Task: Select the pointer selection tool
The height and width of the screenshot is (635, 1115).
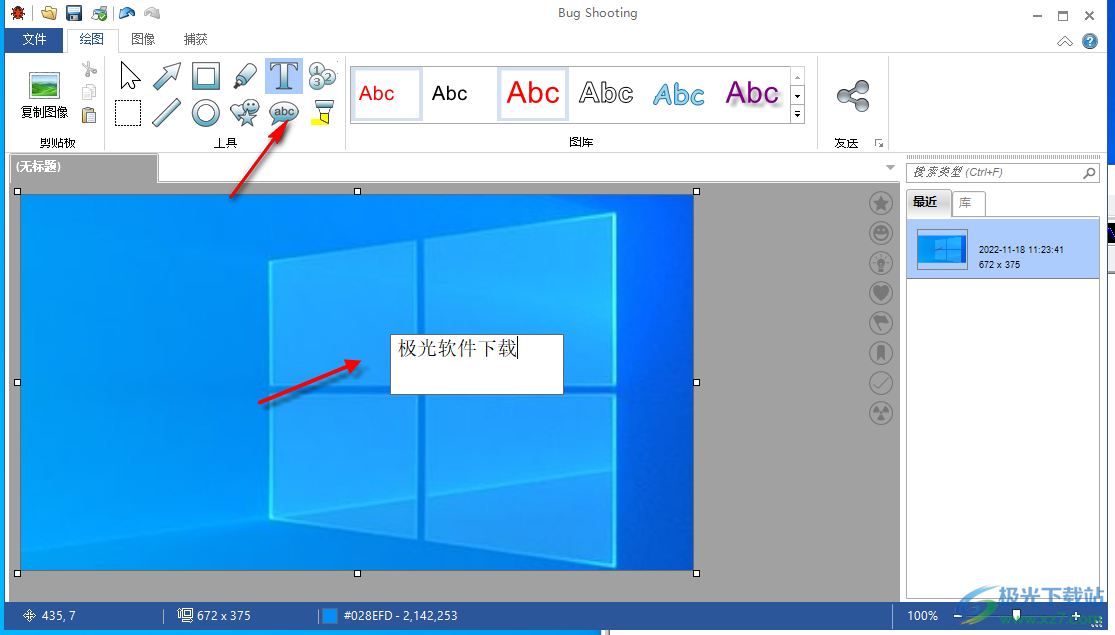Action: 129,76
